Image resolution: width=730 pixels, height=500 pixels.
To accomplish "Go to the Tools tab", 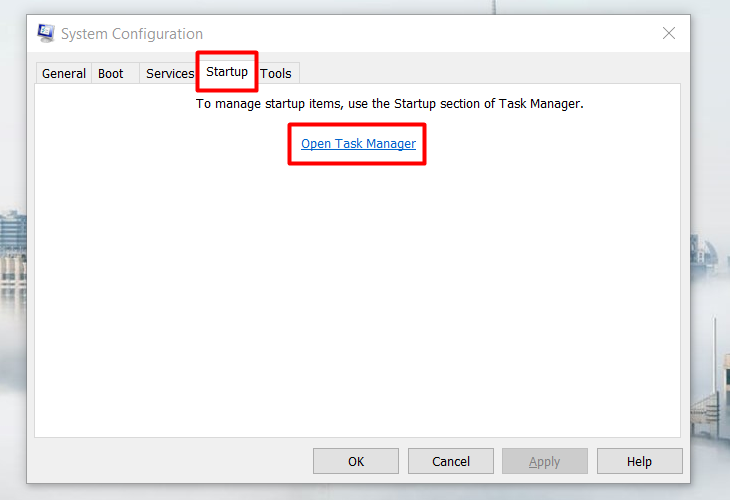I will (x=276, y=74).
